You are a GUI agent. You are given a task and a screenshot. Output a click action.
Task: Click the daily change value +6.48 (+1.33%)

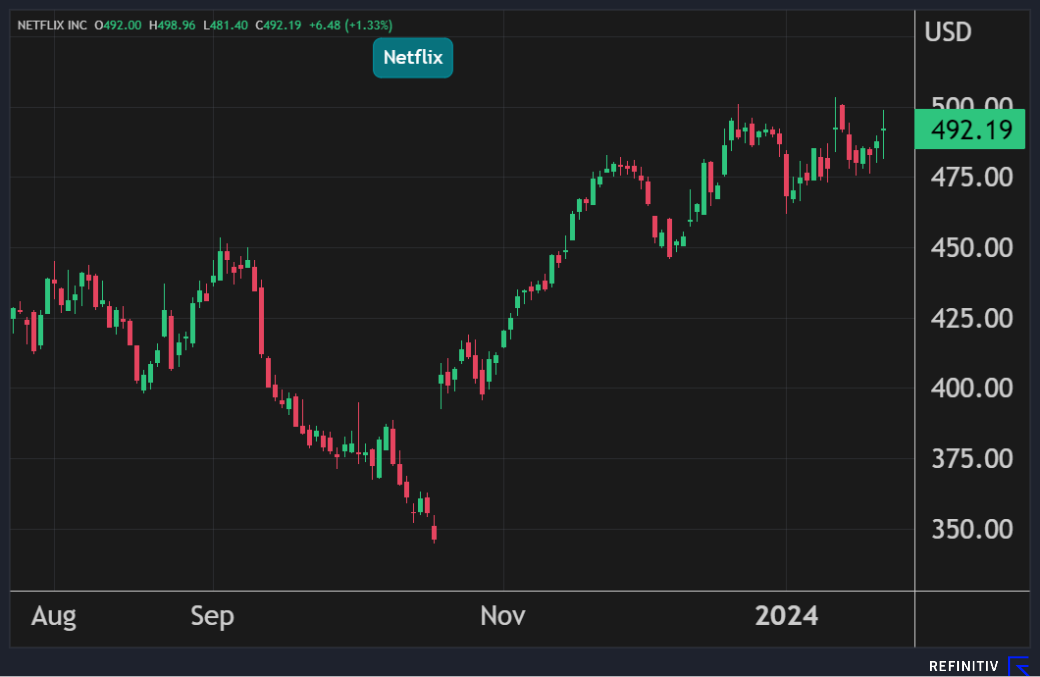tap(349, 24)
